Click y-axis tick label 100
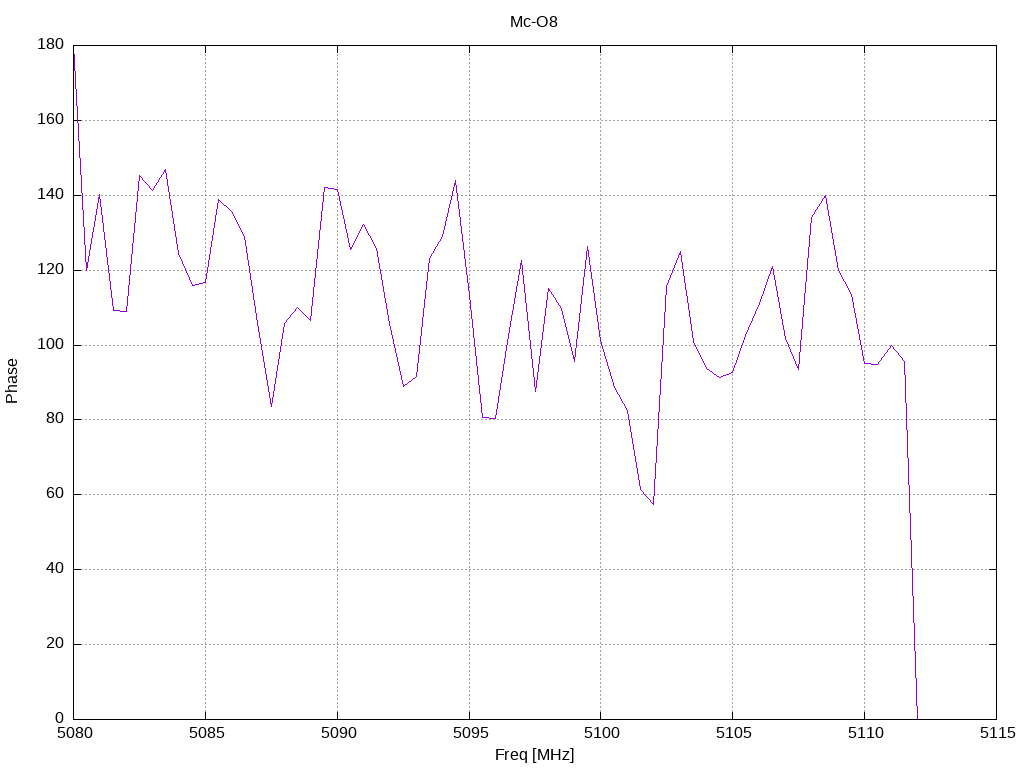Screen dimensions: 1024x768 (x=51, y=344)
